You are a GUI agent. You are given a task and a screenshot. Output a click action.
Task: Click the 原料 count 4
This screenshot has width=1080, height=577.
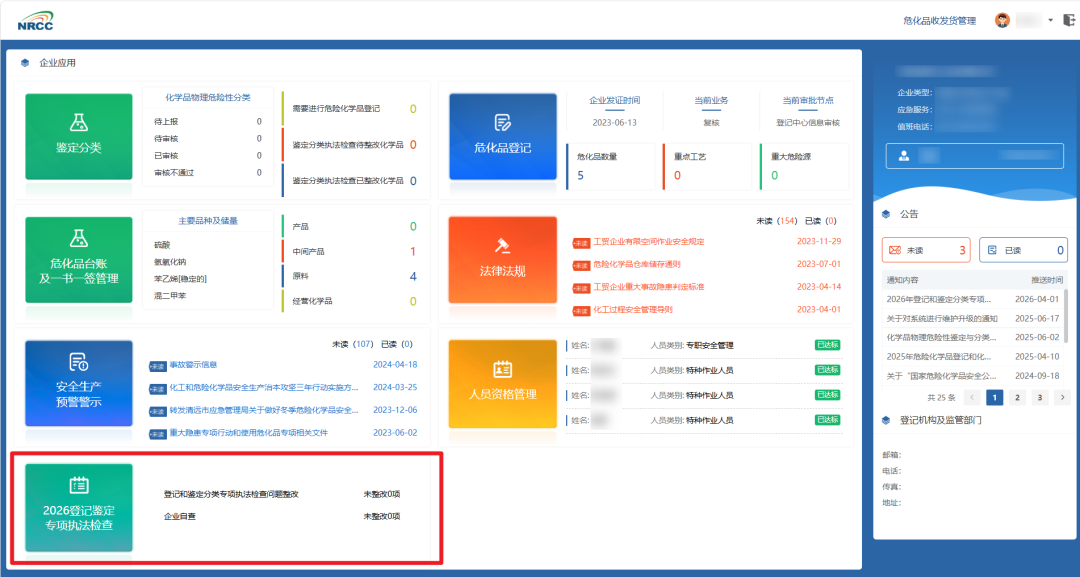coord(413,277)
